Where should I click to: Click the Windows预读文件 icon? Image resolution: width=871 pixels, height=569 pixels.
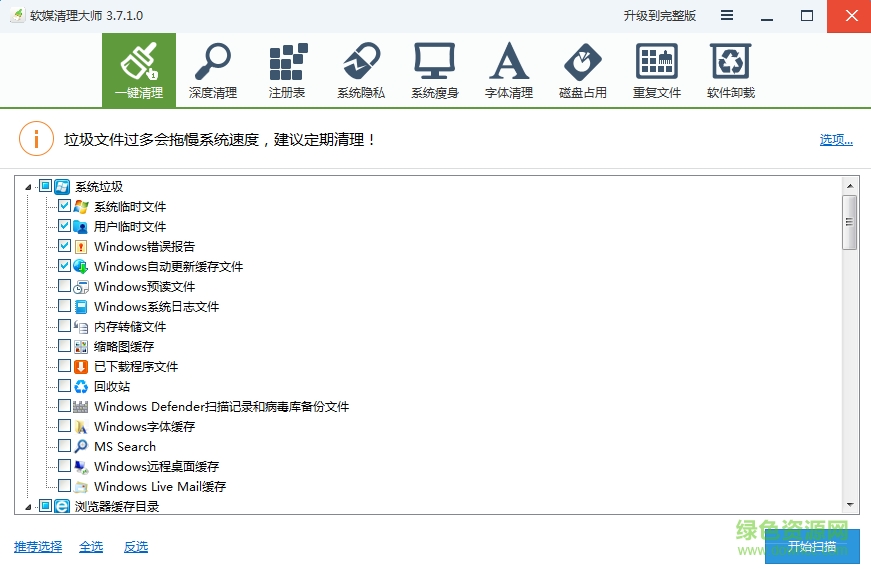81,287
